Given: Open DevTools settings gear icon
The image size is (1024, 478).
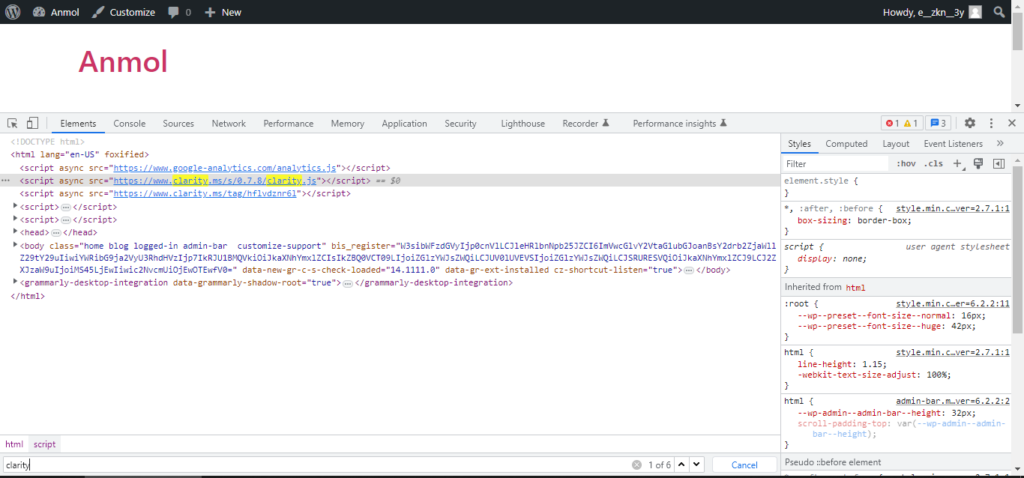Looking at the screenshot, I should coord(970,123).
